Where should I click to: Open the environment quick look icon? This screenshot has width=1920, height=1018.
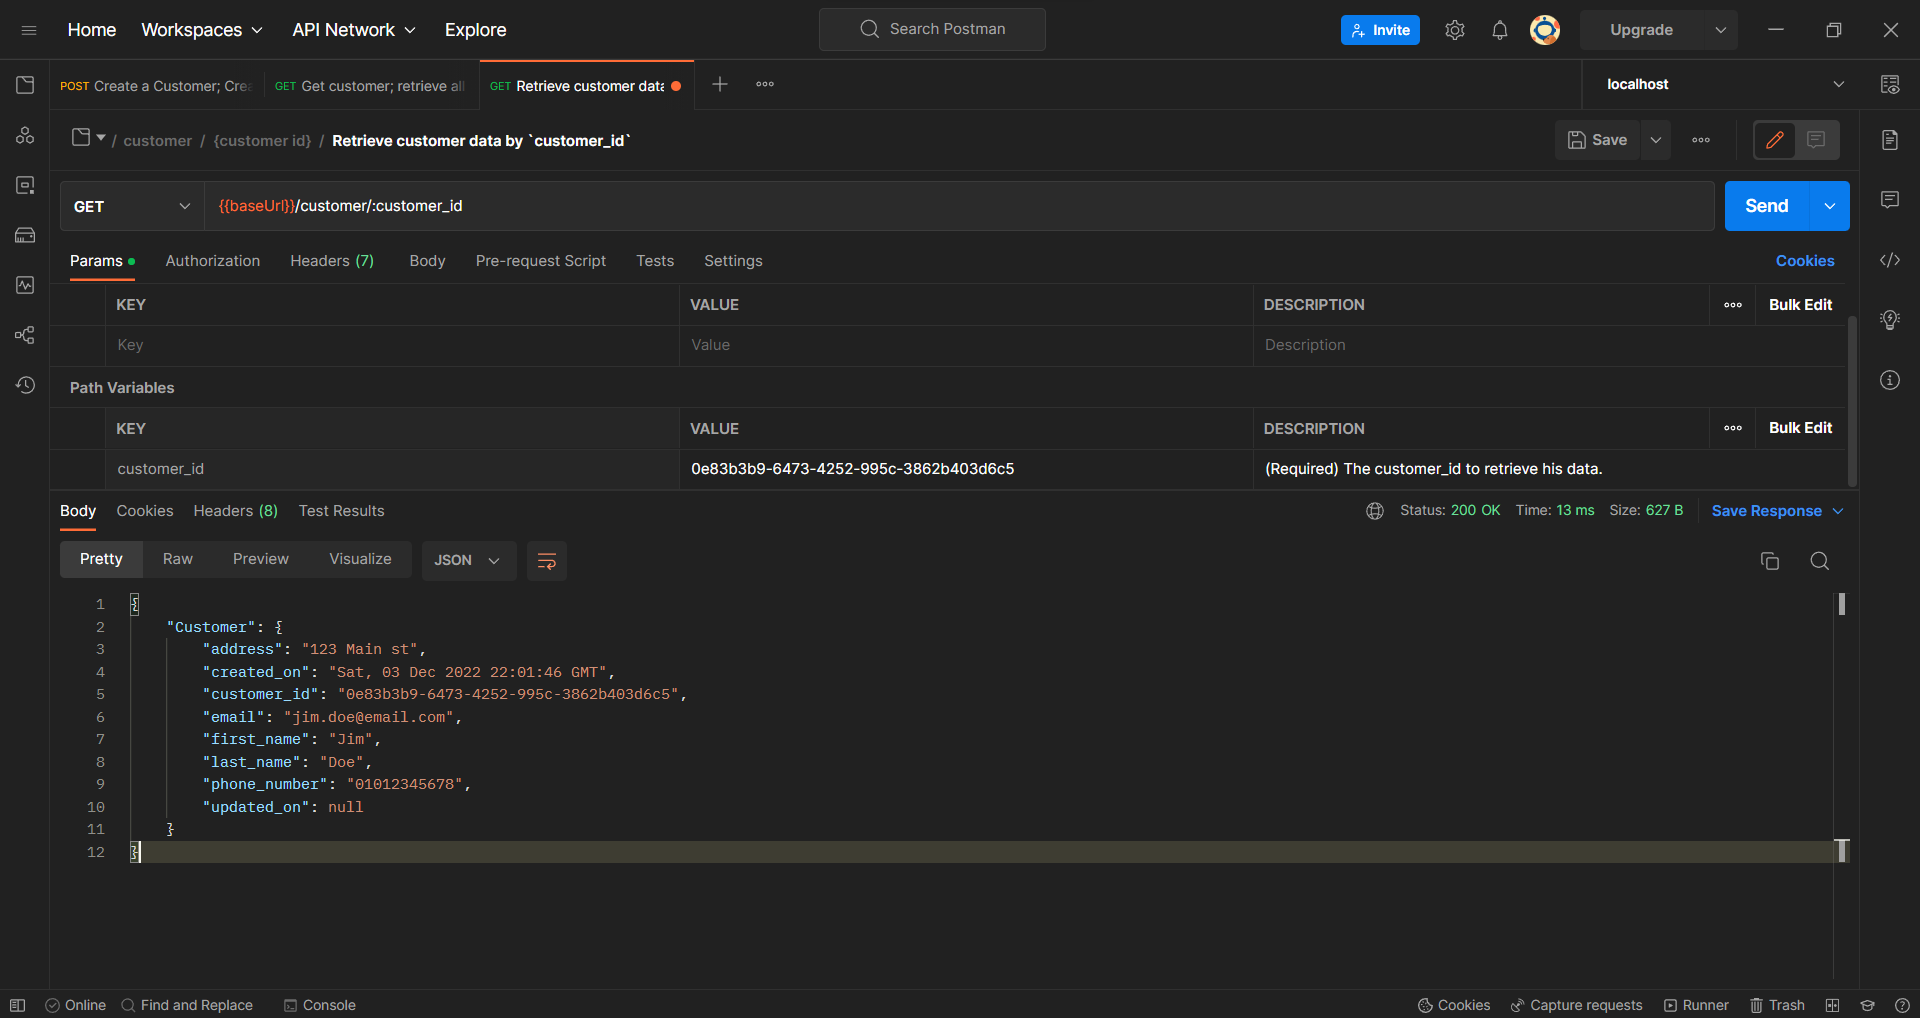(1890, 85)
